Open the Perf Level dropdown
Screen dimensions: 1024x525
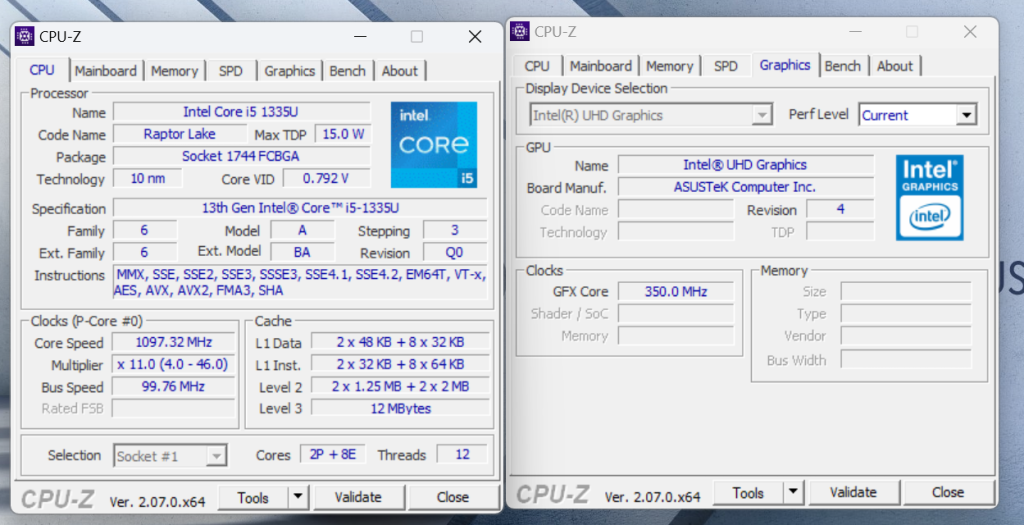click(x=965, y=115)
